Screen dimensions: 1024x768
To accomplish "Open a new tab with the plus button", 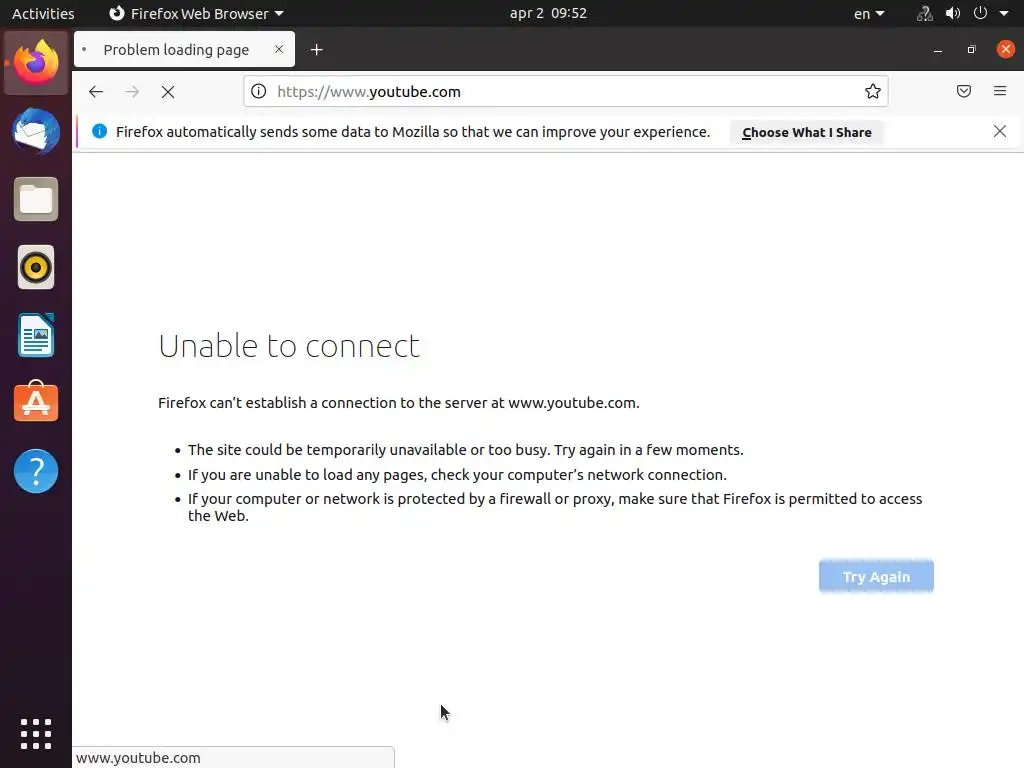I will 317,50.
